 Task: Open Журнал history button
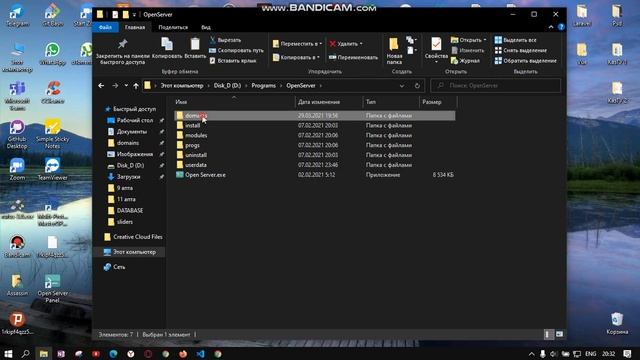465,60
